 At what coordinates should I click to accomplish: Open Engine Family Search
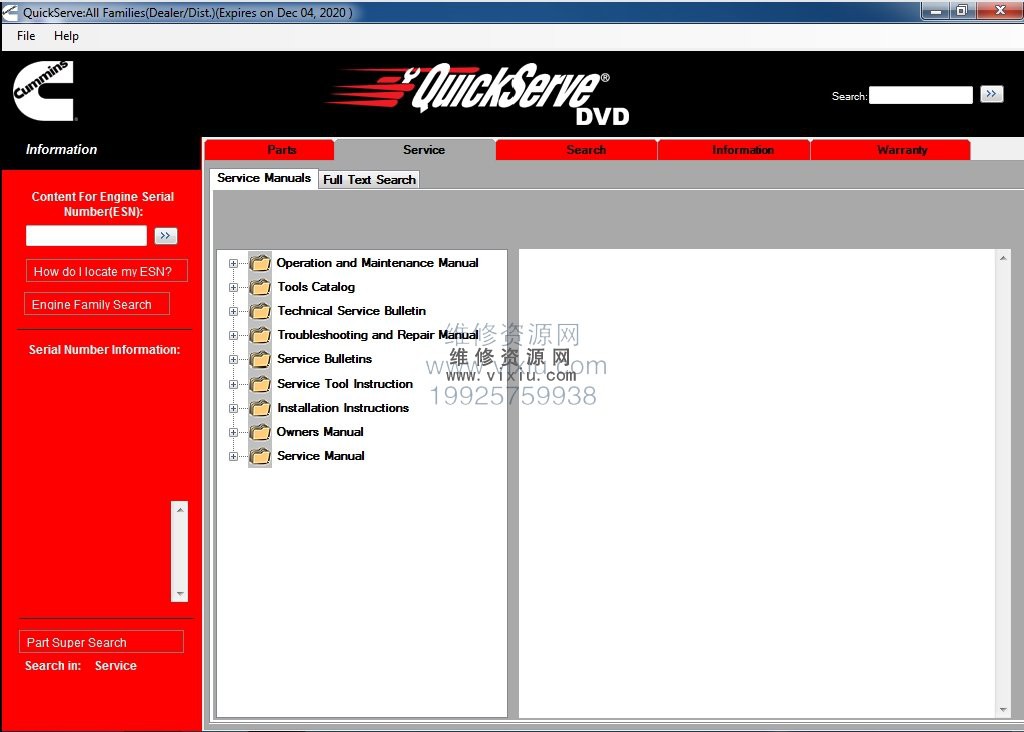tap(97, 304)
